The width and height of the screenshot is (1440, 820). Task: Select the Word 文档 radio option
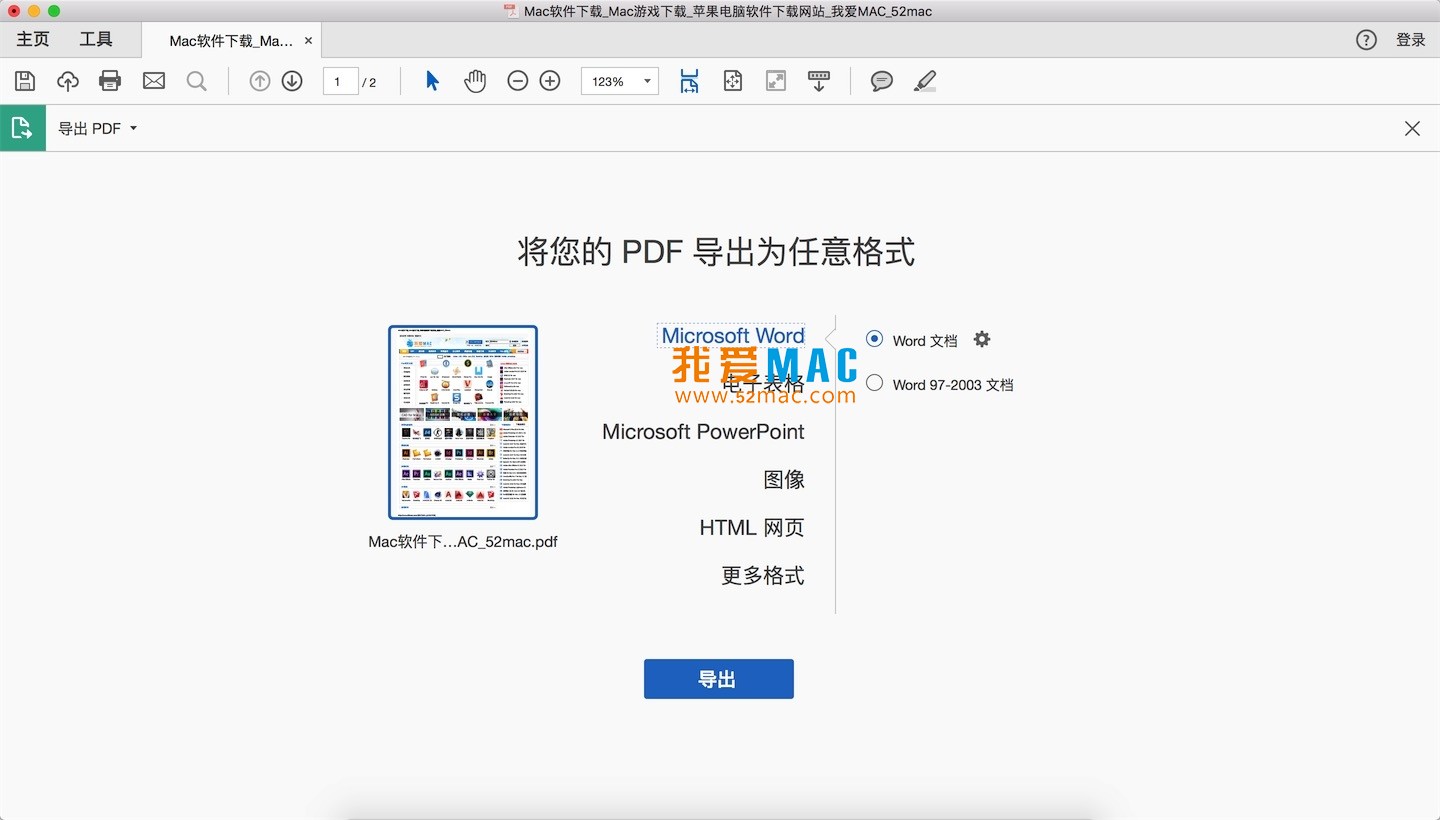click(875, 339)
